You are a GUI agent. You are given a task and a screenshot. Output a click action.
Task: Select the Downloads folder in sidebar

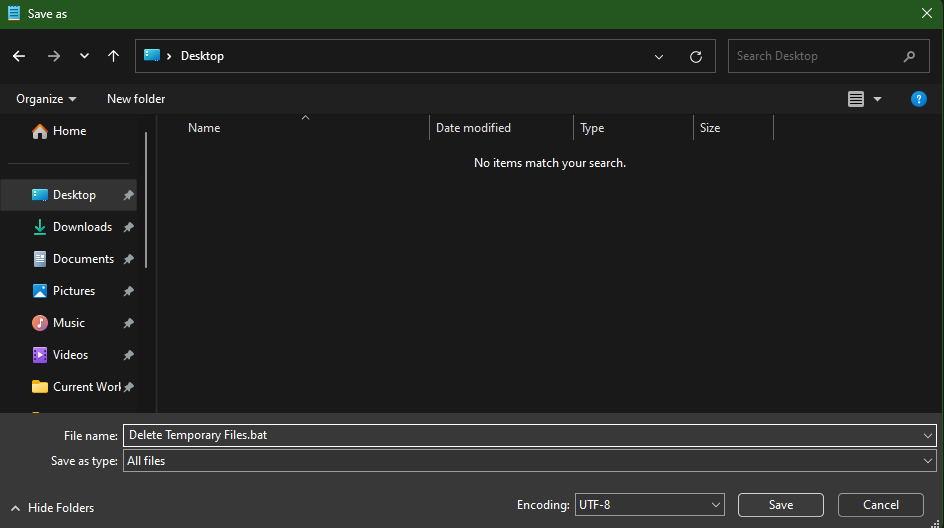coord(82,227)
